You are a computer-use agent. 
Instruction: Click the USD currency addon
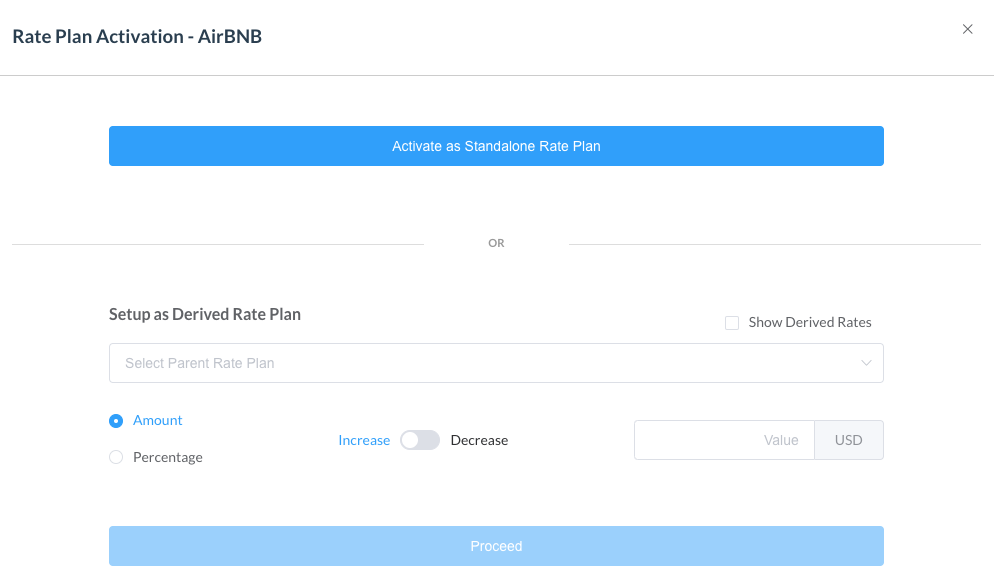[848, 440]
